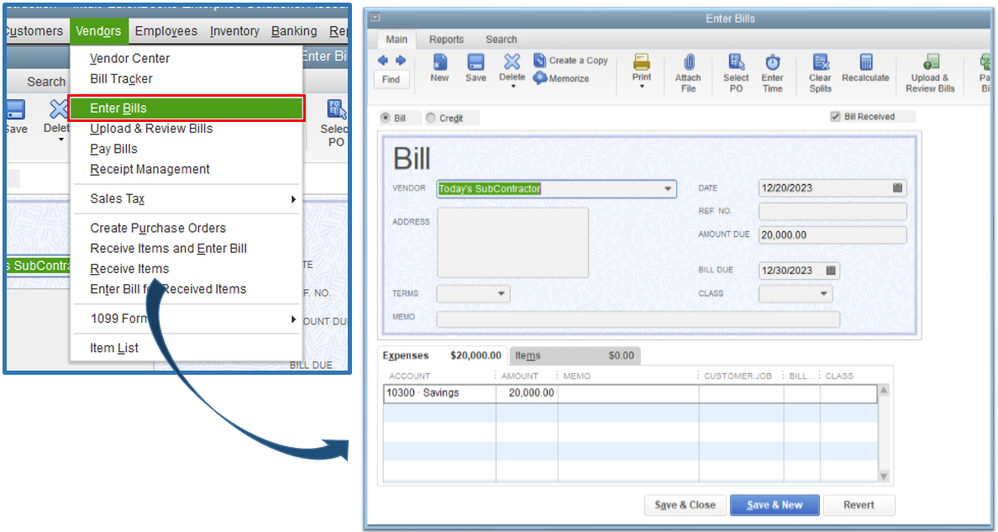998x532 pixels.
Task: Click the Recalculate calculator icon
Action: click(x=865, y=62)
